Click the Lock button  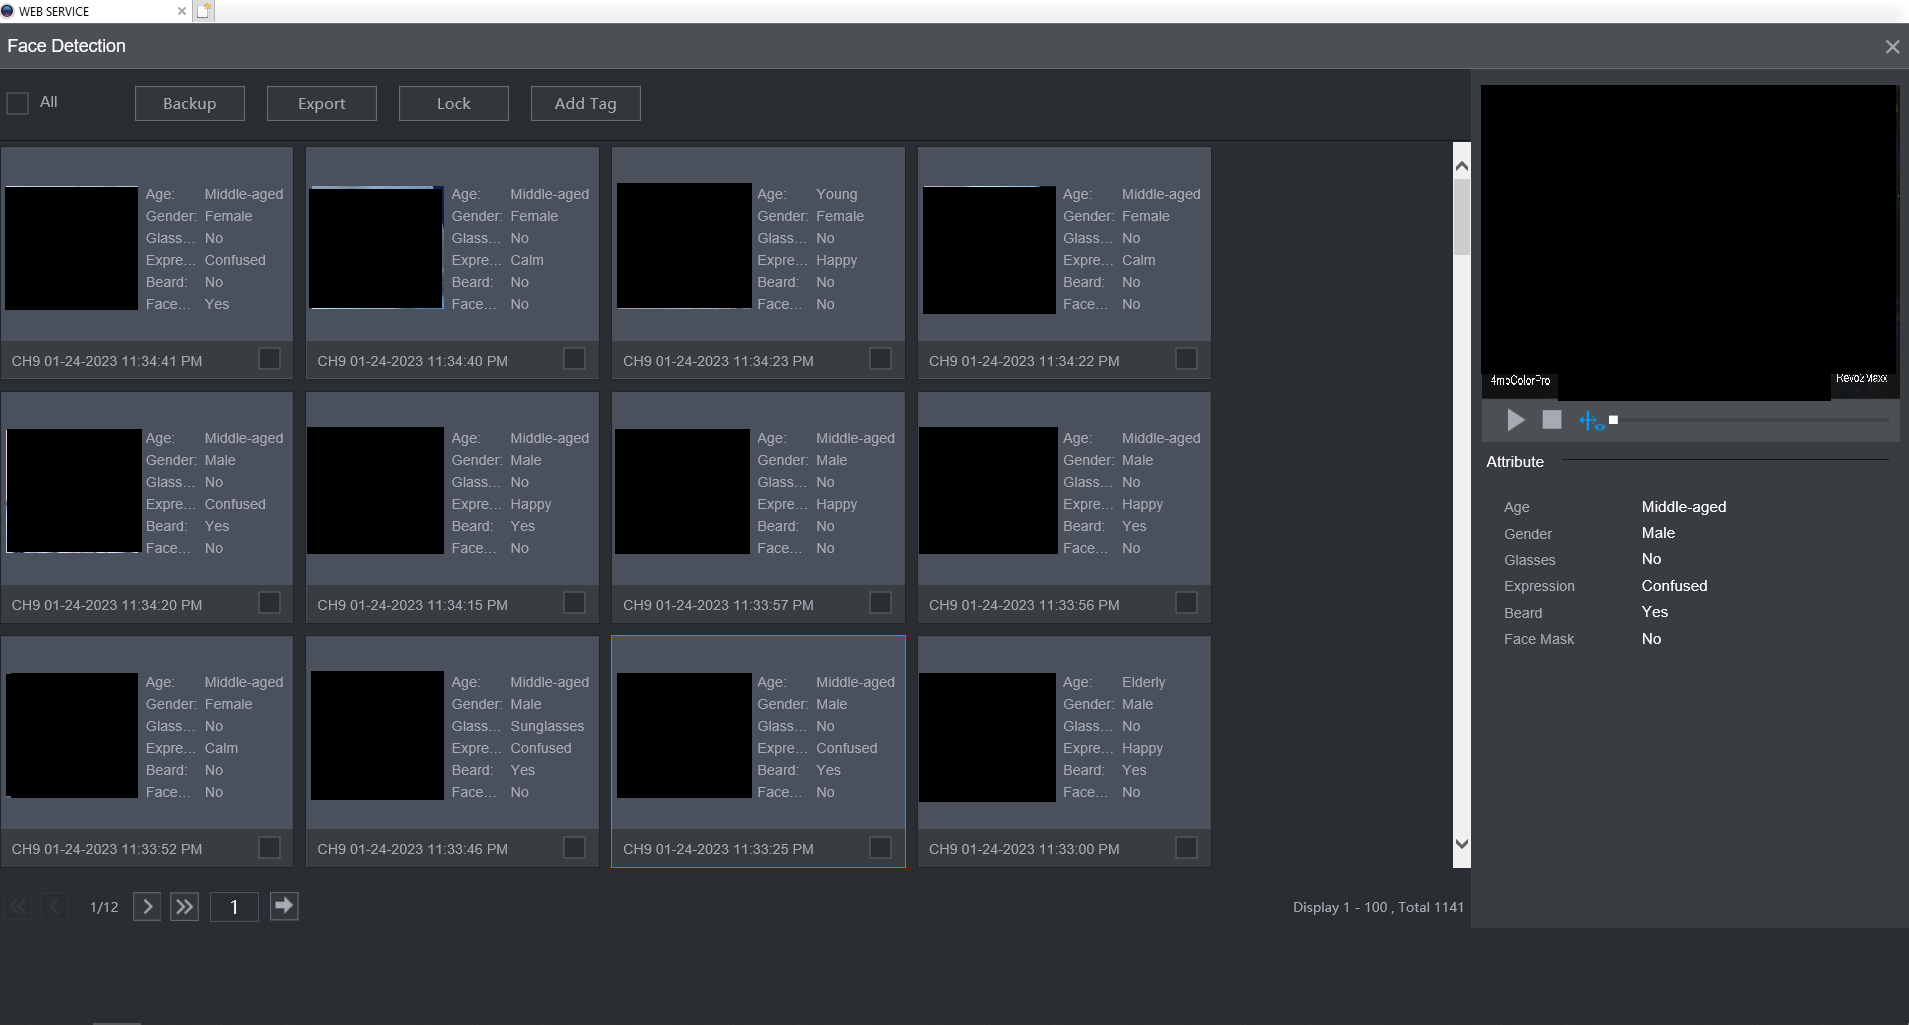pyautogui.click(x=454, y=103)
